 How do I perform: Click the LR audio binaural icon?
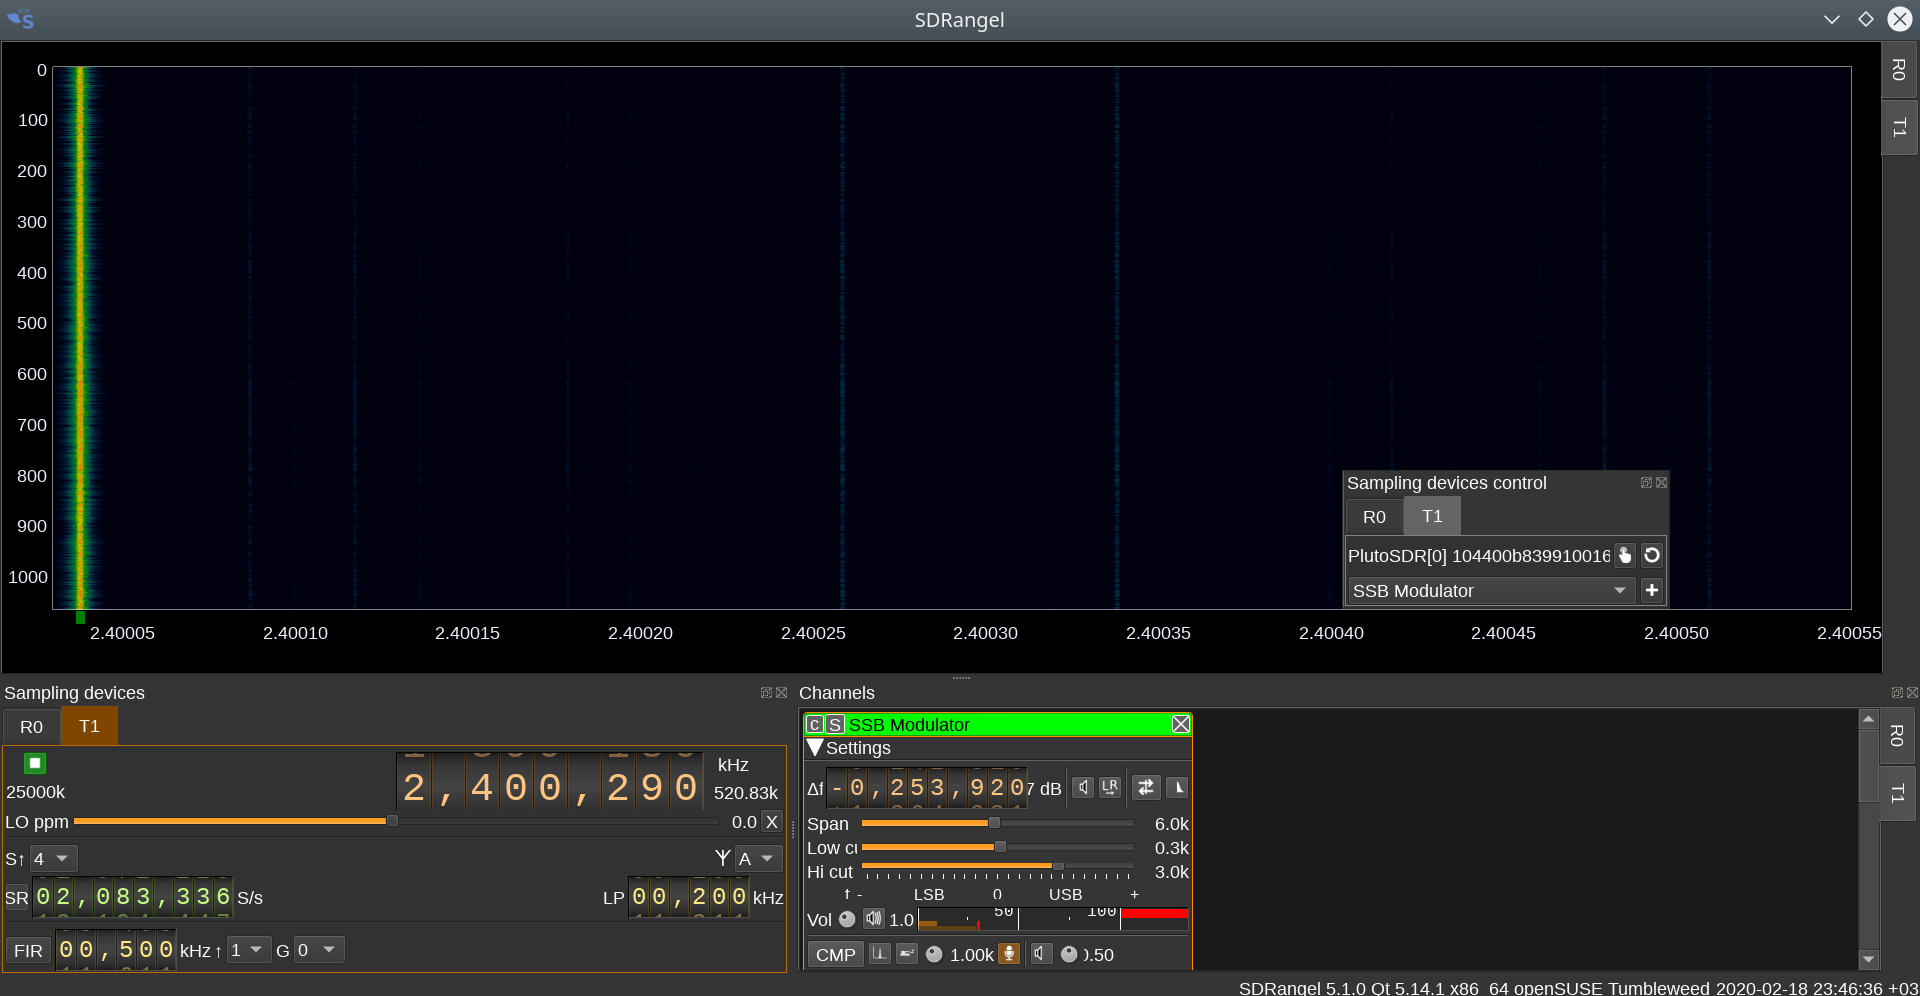point(1110,788)
